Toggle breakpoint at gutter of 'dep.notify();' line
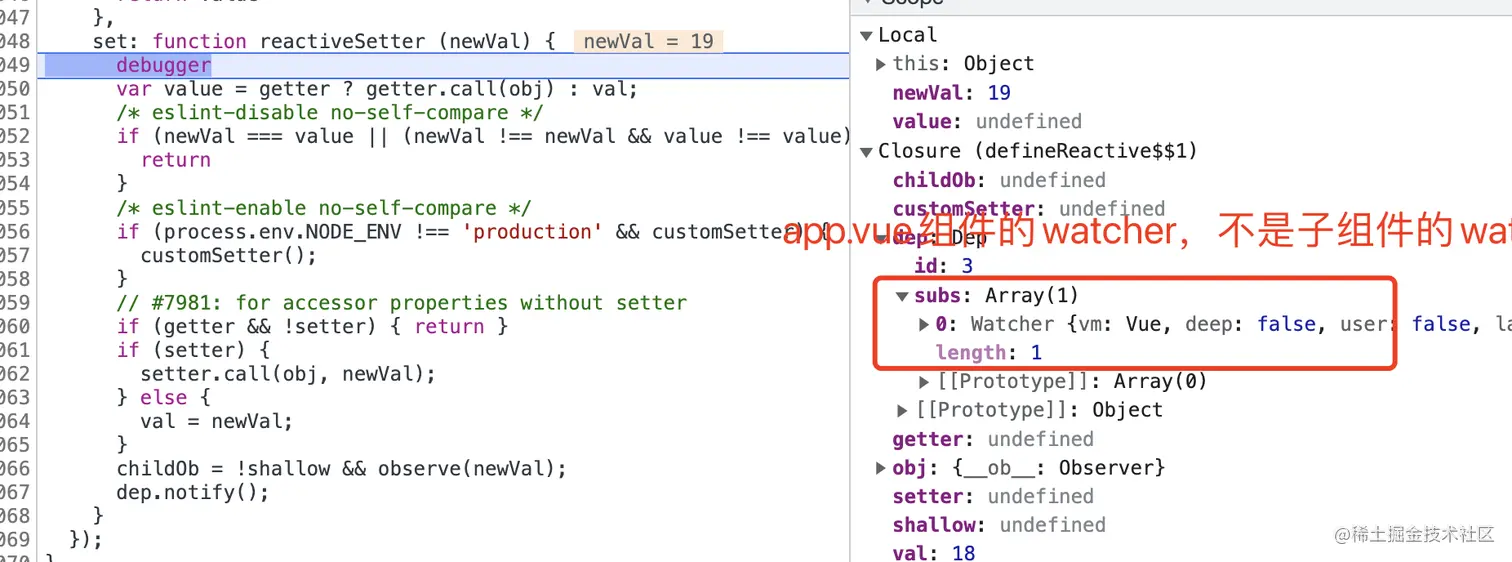Screen dimensions: 1512x562 (x=16, y=492)
